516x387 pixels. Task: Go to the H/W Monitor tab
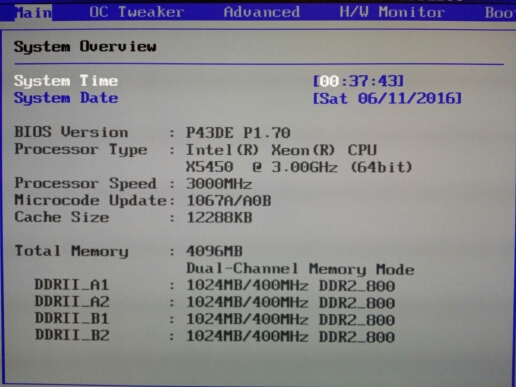tap(392, 12)
